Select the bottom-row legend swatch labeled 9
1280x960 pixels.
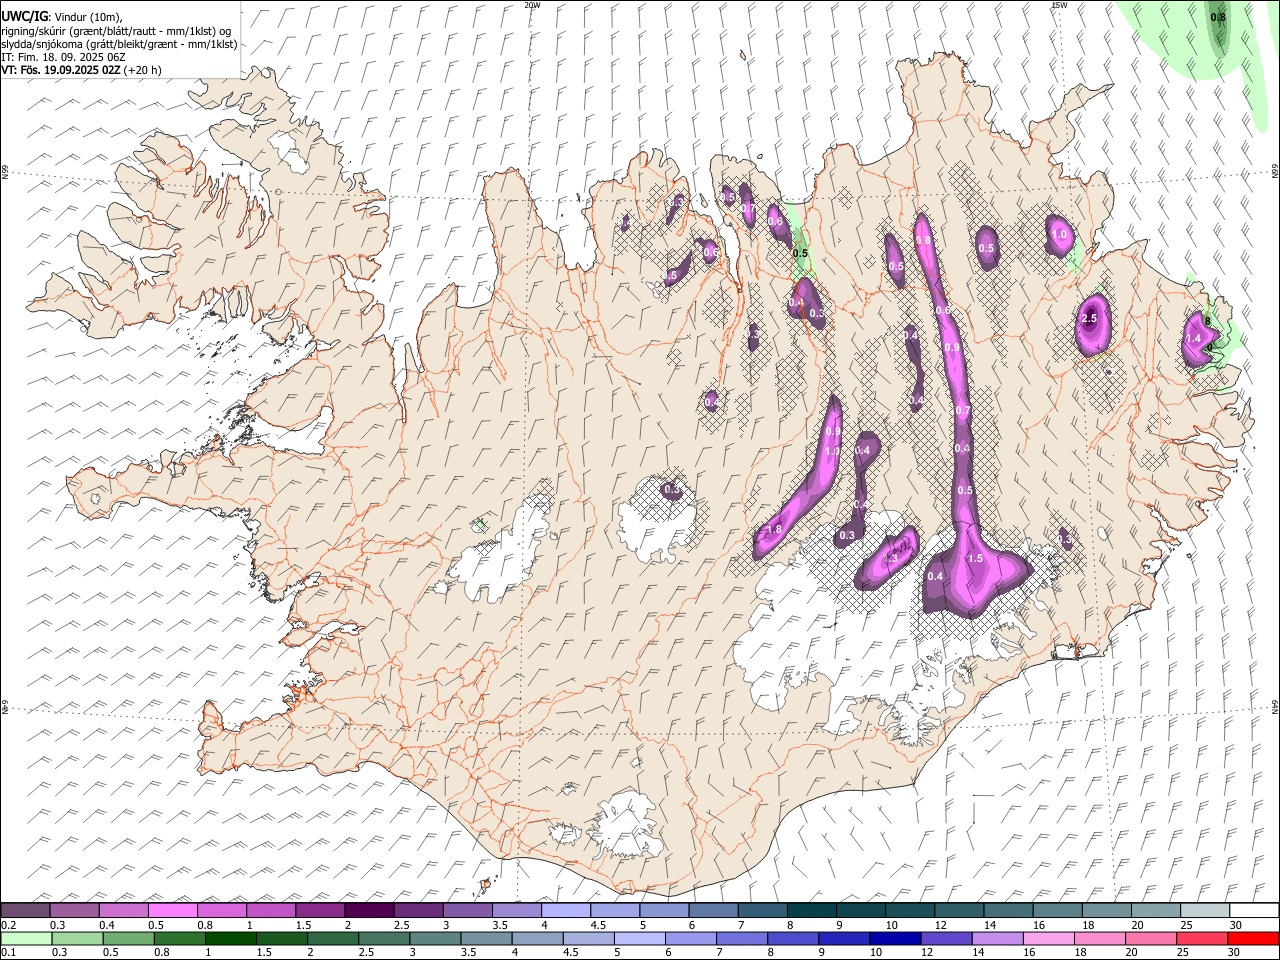click(843, 938)
